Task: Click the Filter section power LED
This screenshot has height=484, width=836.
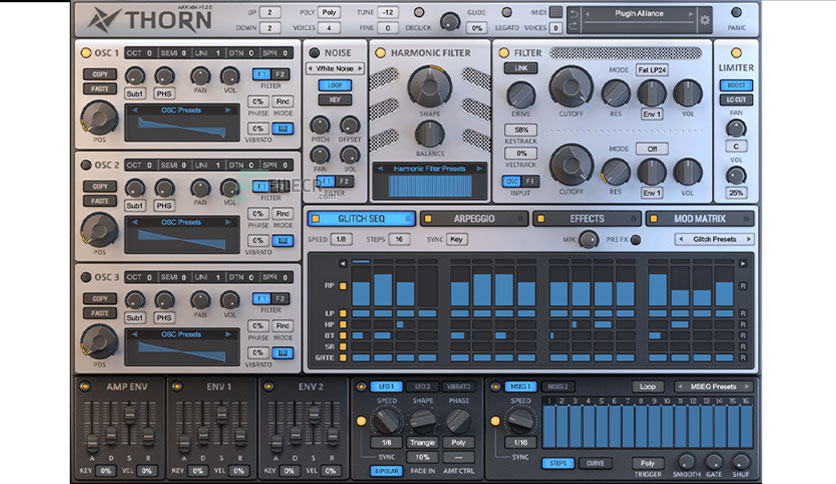Action: coord(505,52)
